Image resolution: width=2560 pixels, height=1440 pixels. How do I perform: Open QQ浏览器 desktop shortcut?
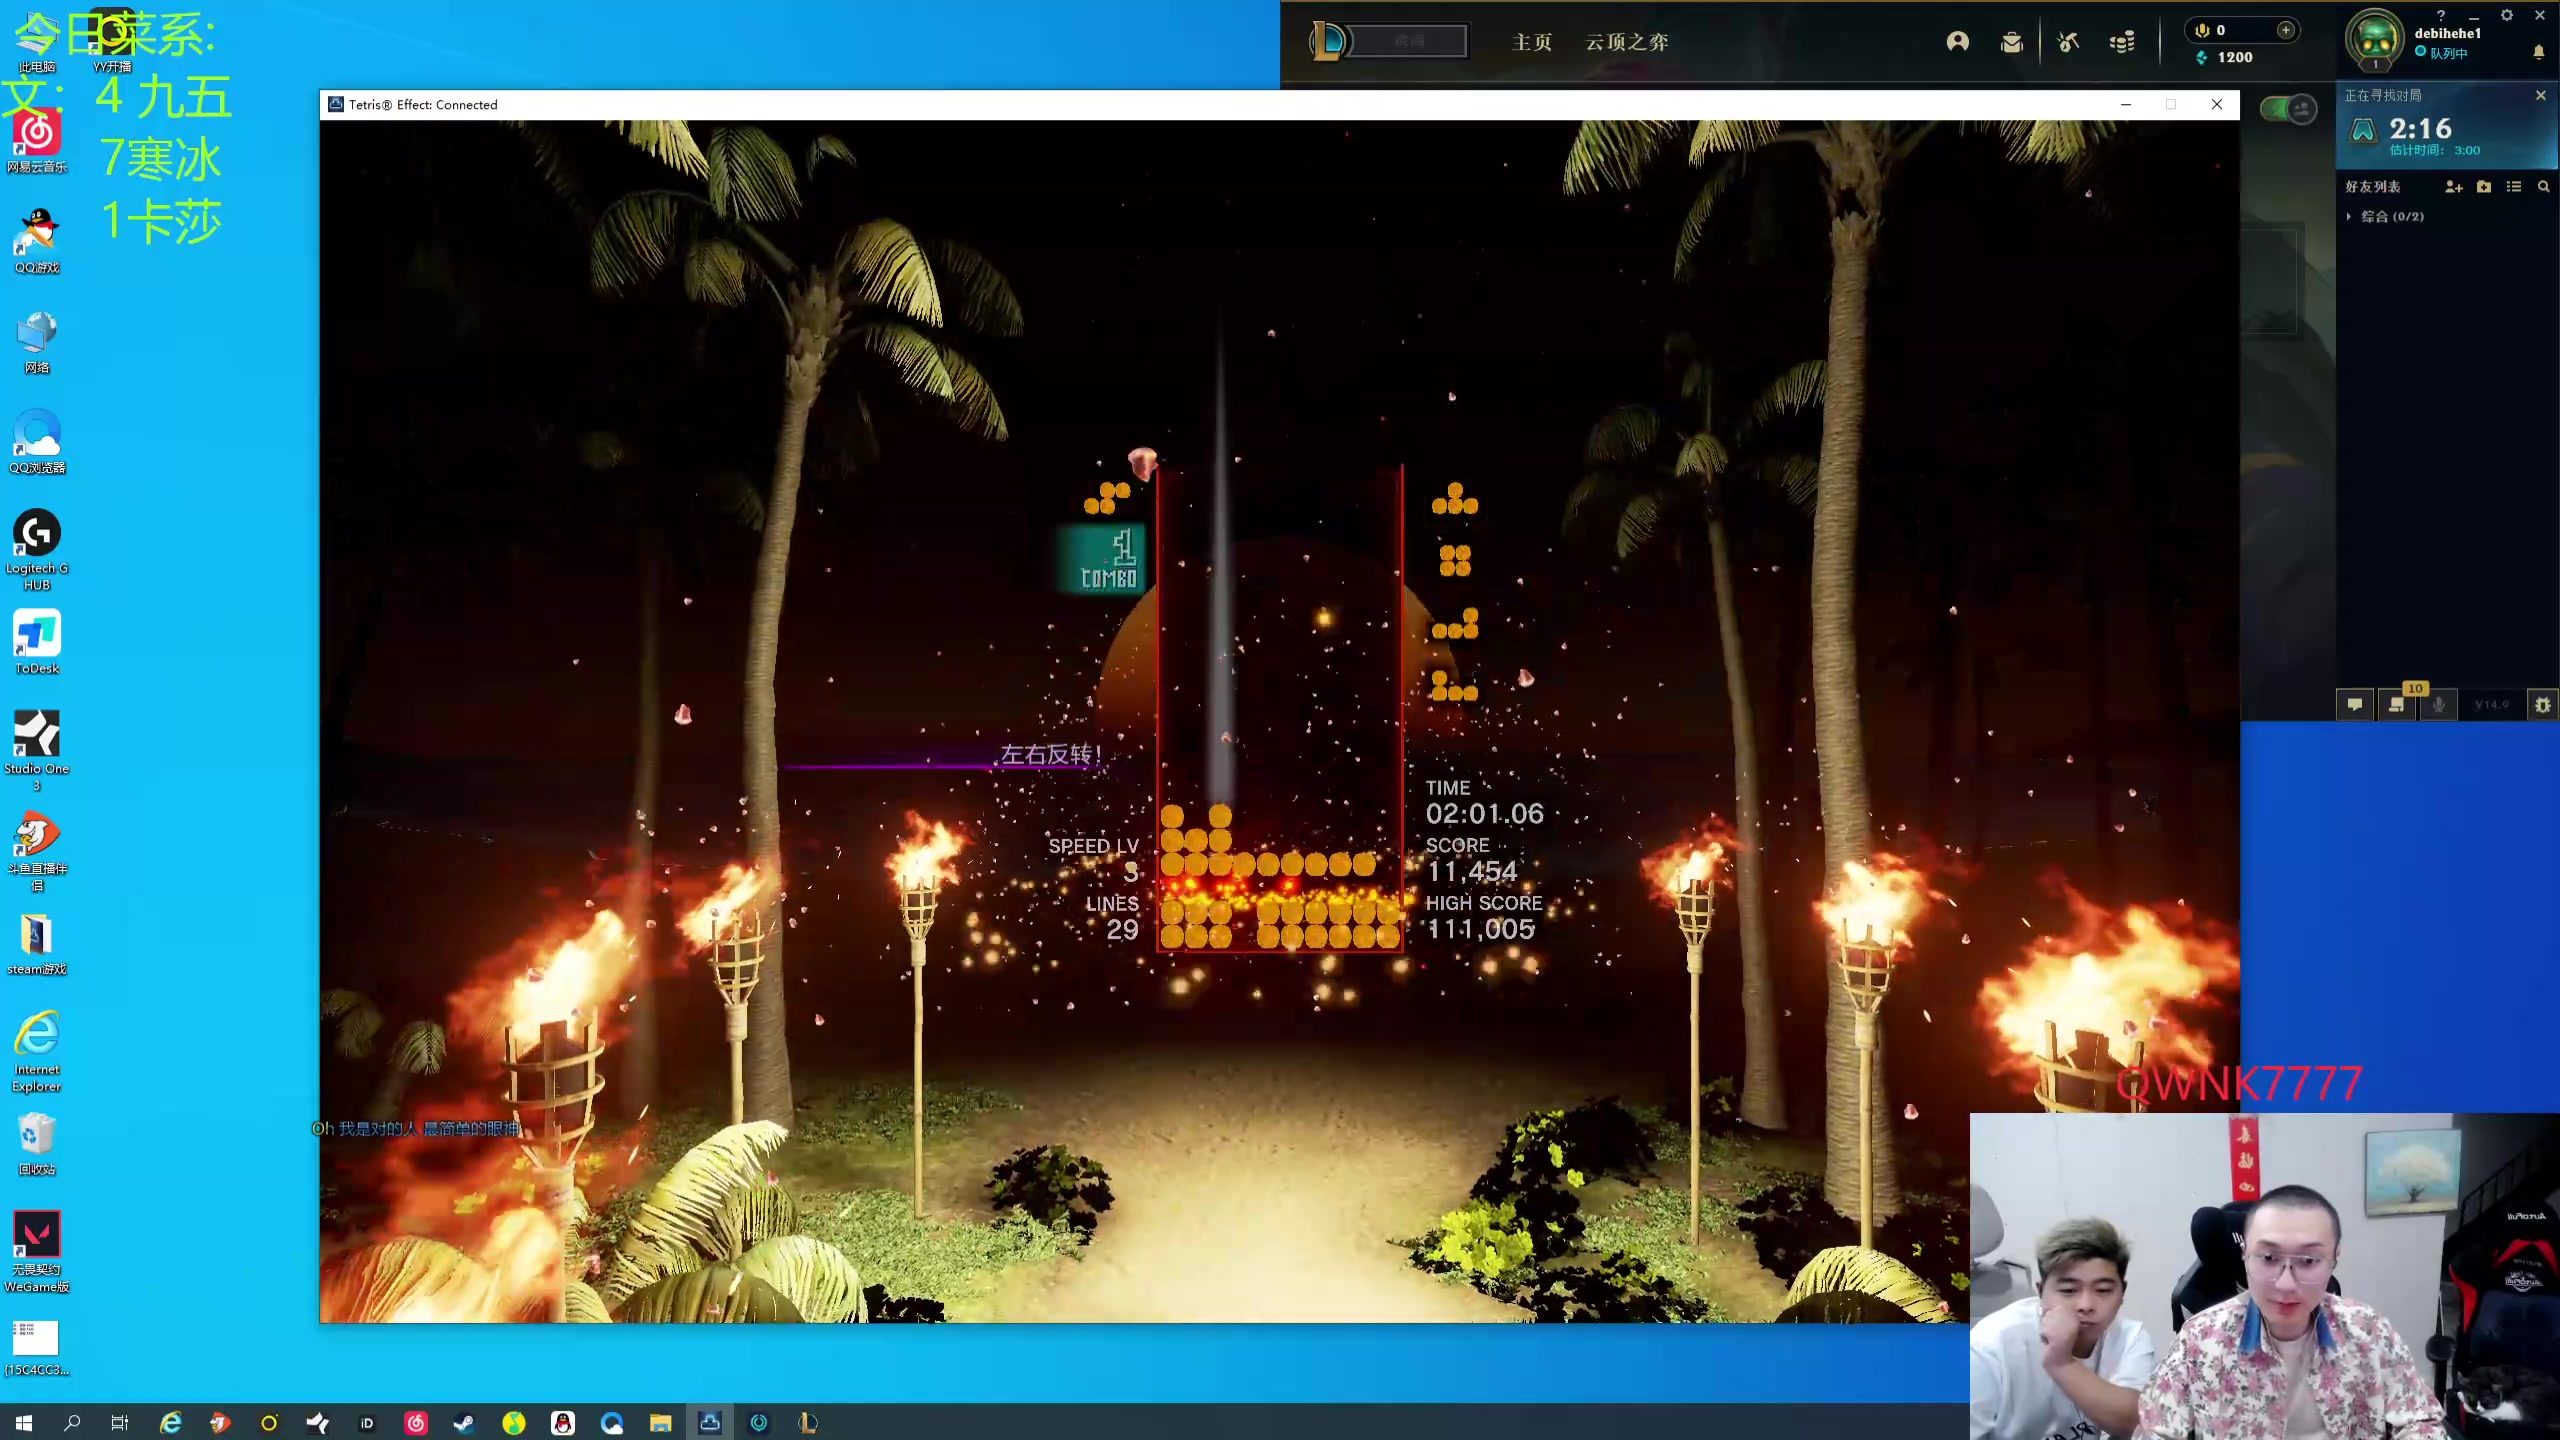(x=37, y=441)
